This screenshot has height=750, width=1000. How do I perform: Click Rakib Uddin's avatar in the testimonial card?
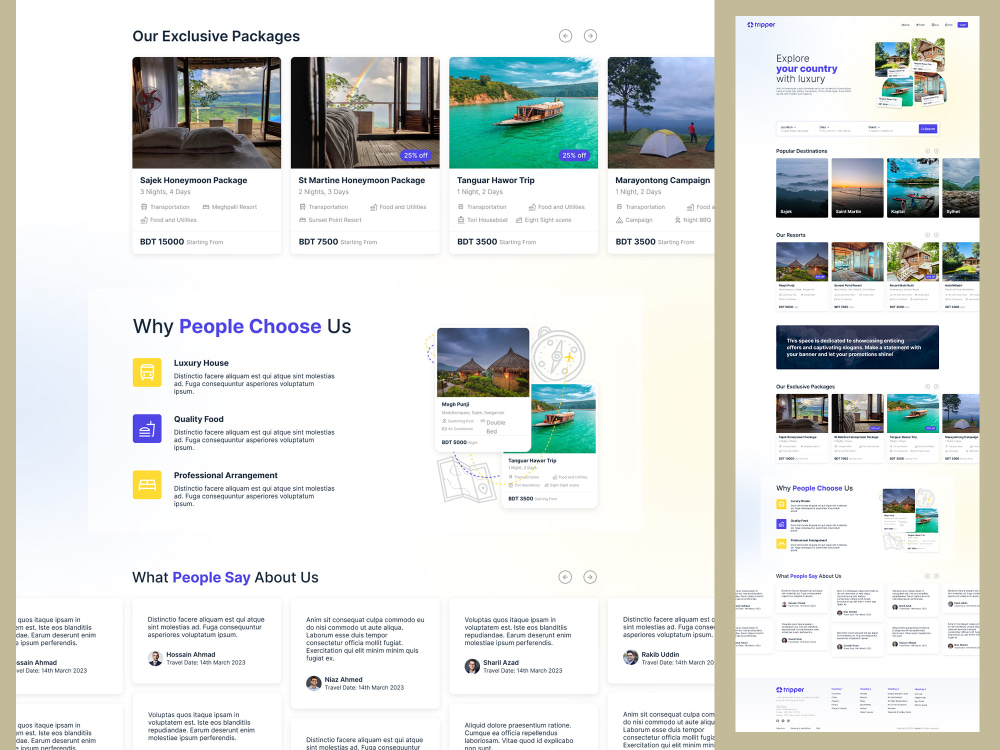click(630, 658)
